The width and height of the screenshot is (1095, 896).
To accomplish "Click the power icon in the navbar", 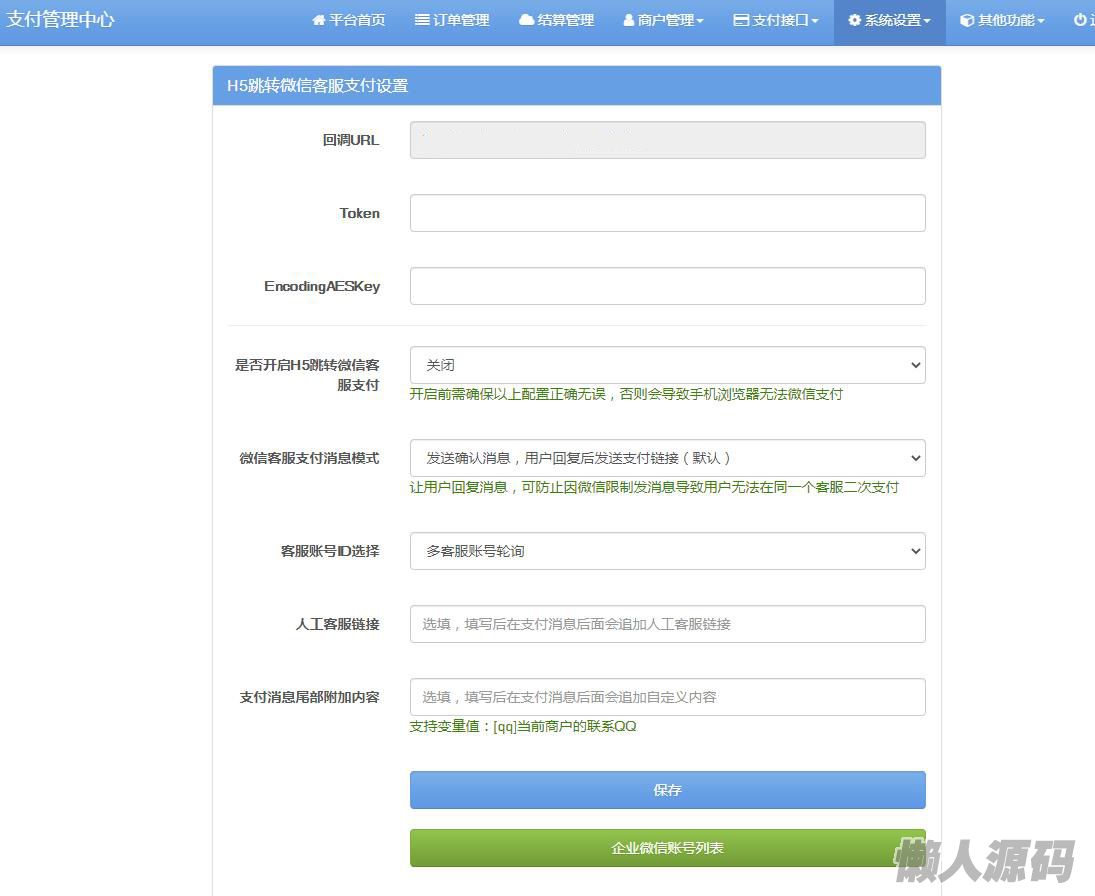I will pyautogui.click(x=1080, y=20).
